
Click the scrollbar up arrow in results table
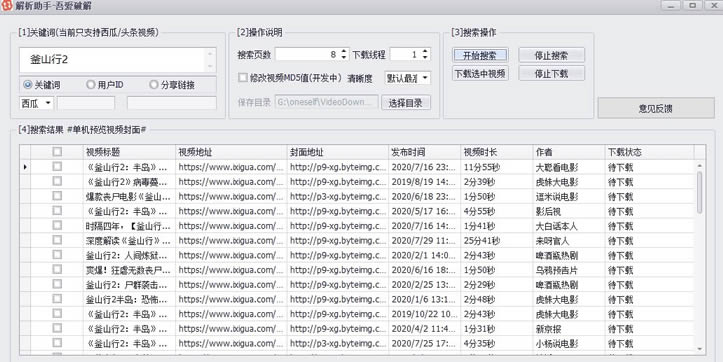pyautogui.click(x=699, y=165)
